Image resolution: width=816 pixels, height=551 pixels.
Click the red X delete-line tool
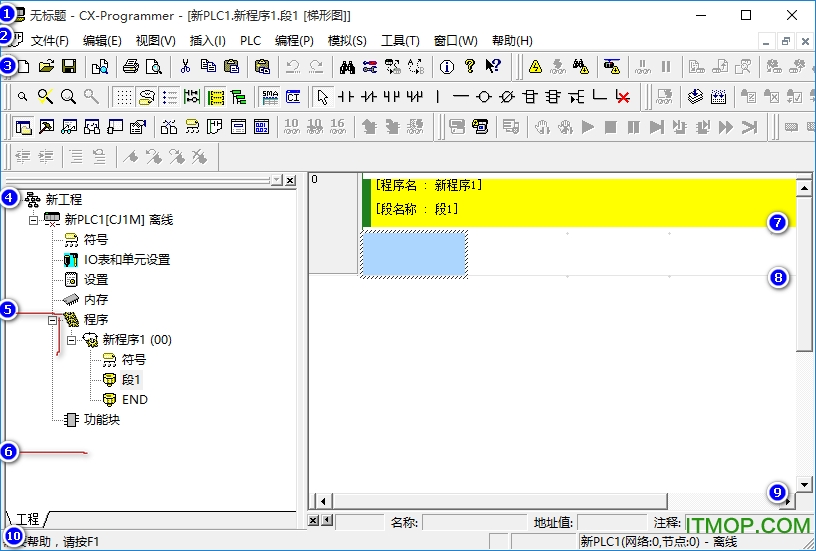pyautogui.click(x=622, y=97)
